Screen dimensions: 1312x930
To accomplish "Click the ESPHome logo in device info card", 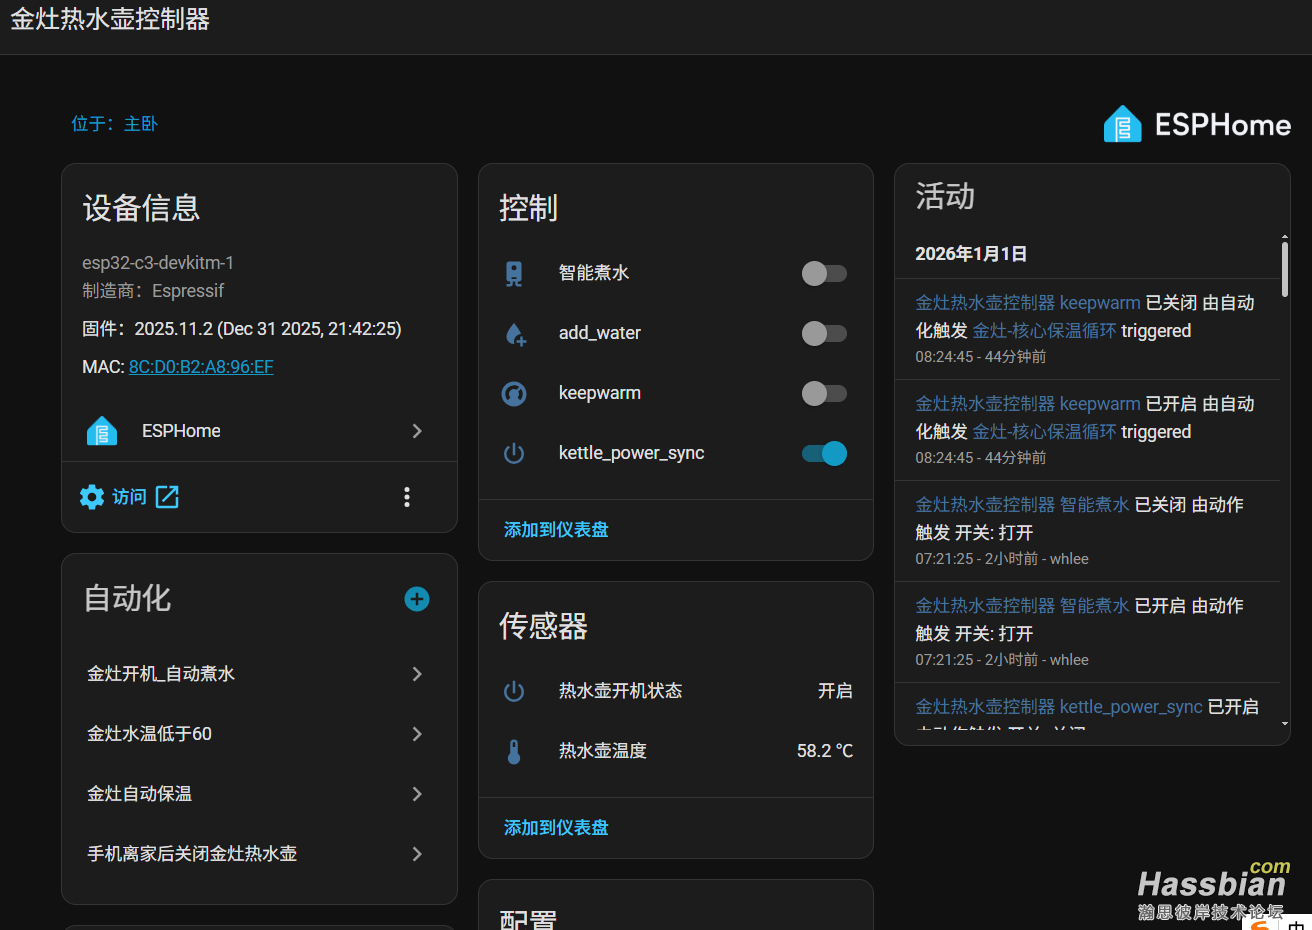I will click(101, 430).
